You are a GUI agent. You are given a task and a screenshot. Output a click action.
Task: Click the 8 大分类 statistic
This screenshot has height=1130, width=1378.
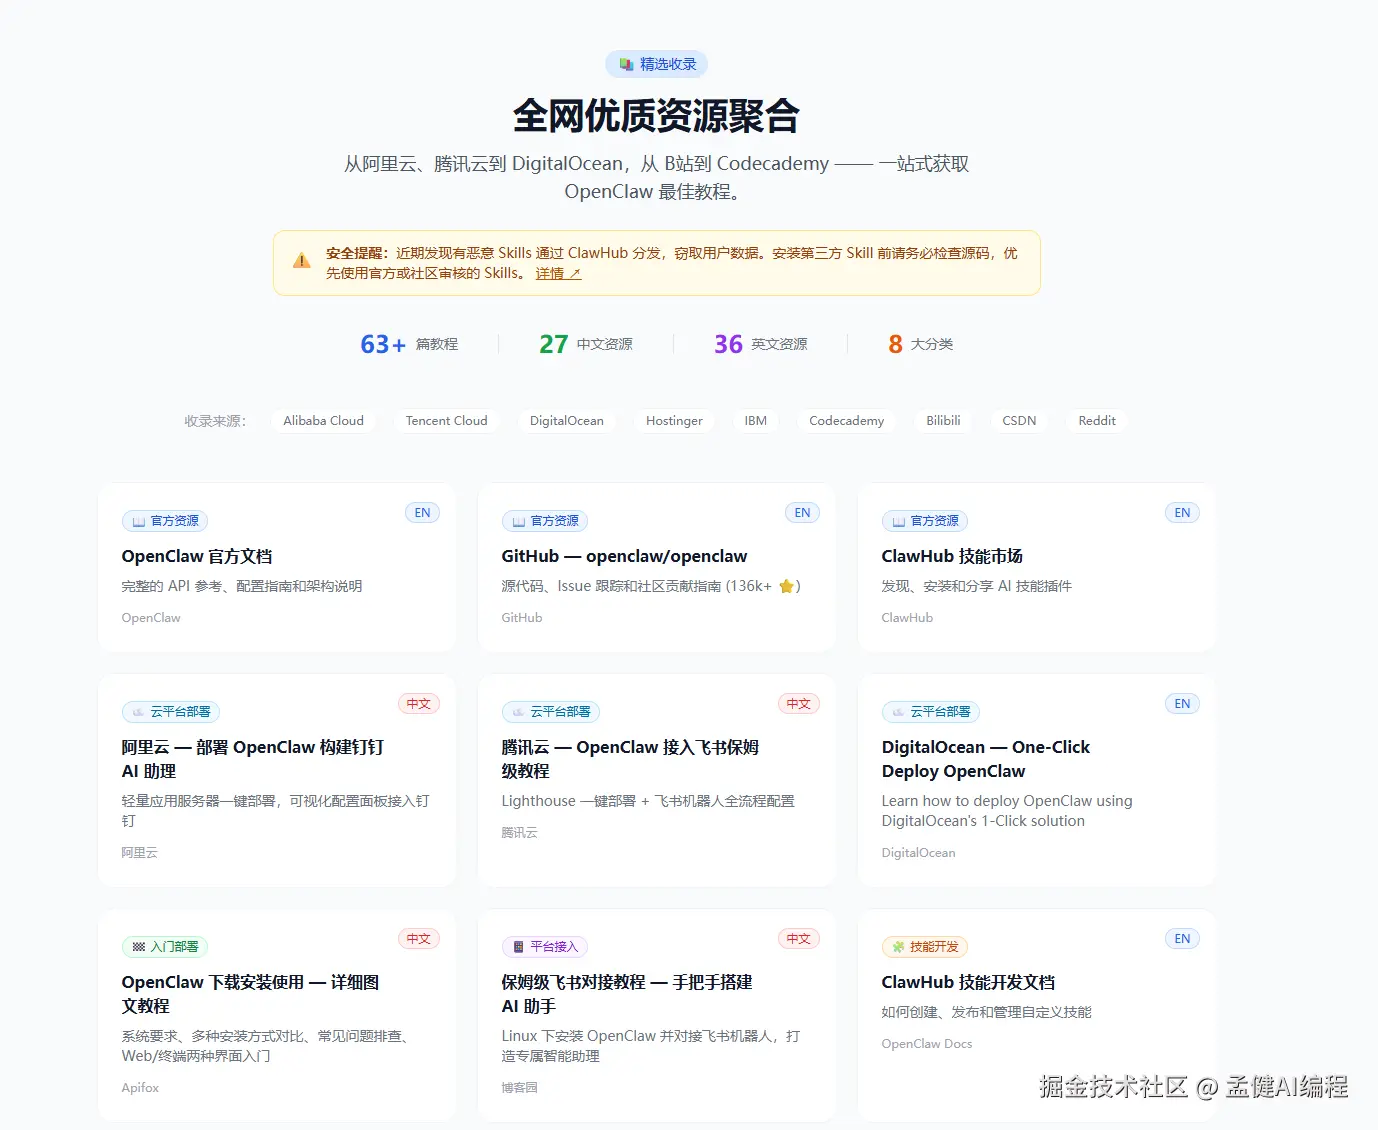click(x=920, y=344)
